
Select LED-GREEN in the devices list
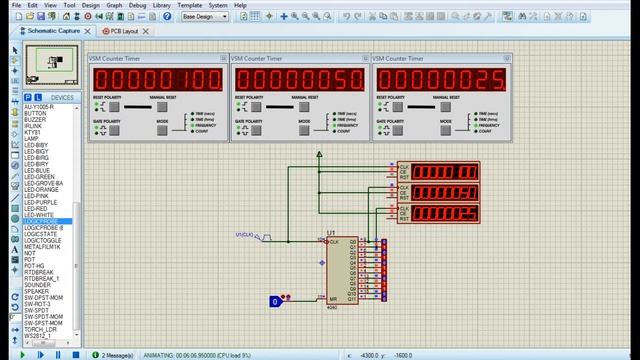pos(39,177)
